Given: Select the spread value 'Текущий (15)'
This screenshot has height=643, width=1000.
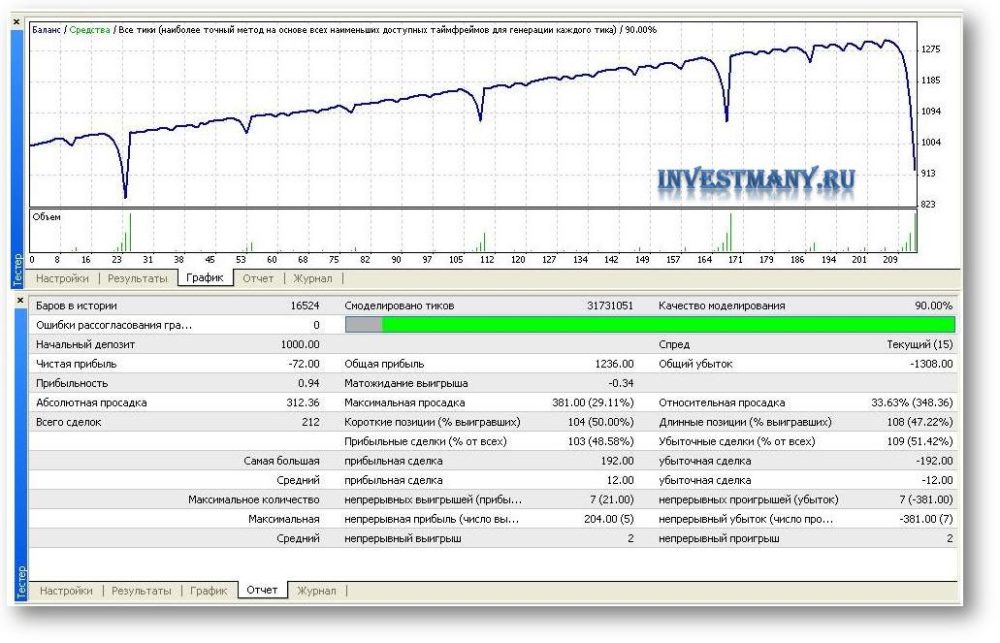Looking at the screenshot, I should pos(920,344).
